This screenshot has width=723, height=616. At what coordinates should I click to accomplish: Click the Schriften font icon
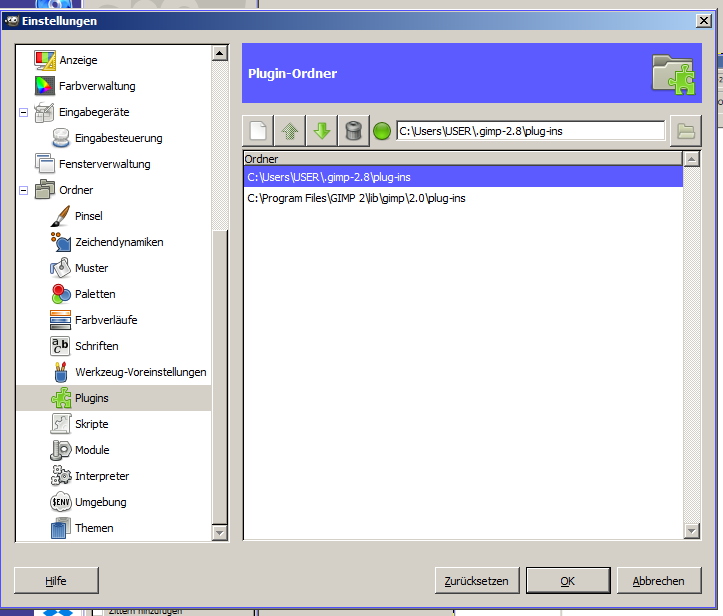[x=60, y=346]
